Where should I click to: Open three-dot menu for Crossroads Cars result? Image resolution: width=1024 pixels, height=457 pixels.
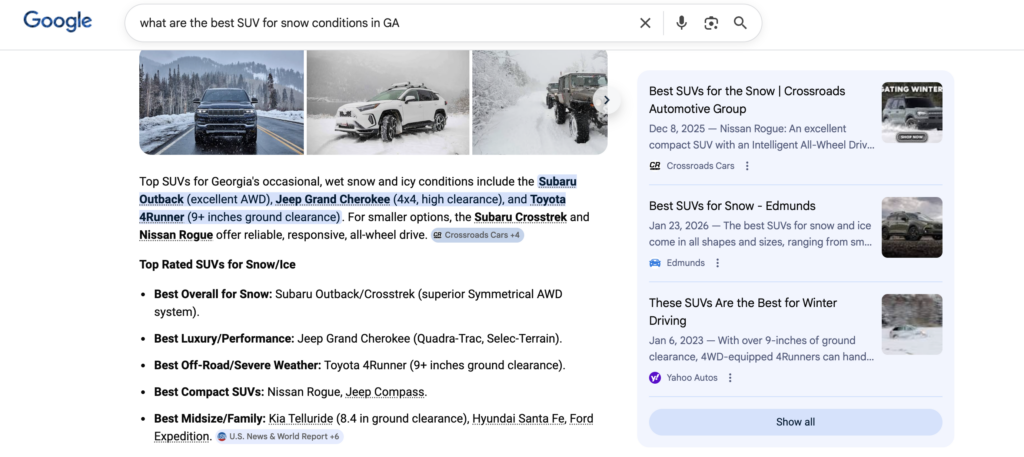click(747, 166)
